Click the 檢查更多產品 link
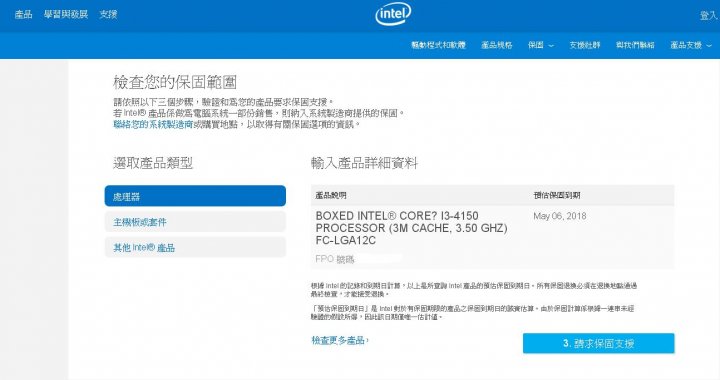720x380 pixels. pos(340,340)
